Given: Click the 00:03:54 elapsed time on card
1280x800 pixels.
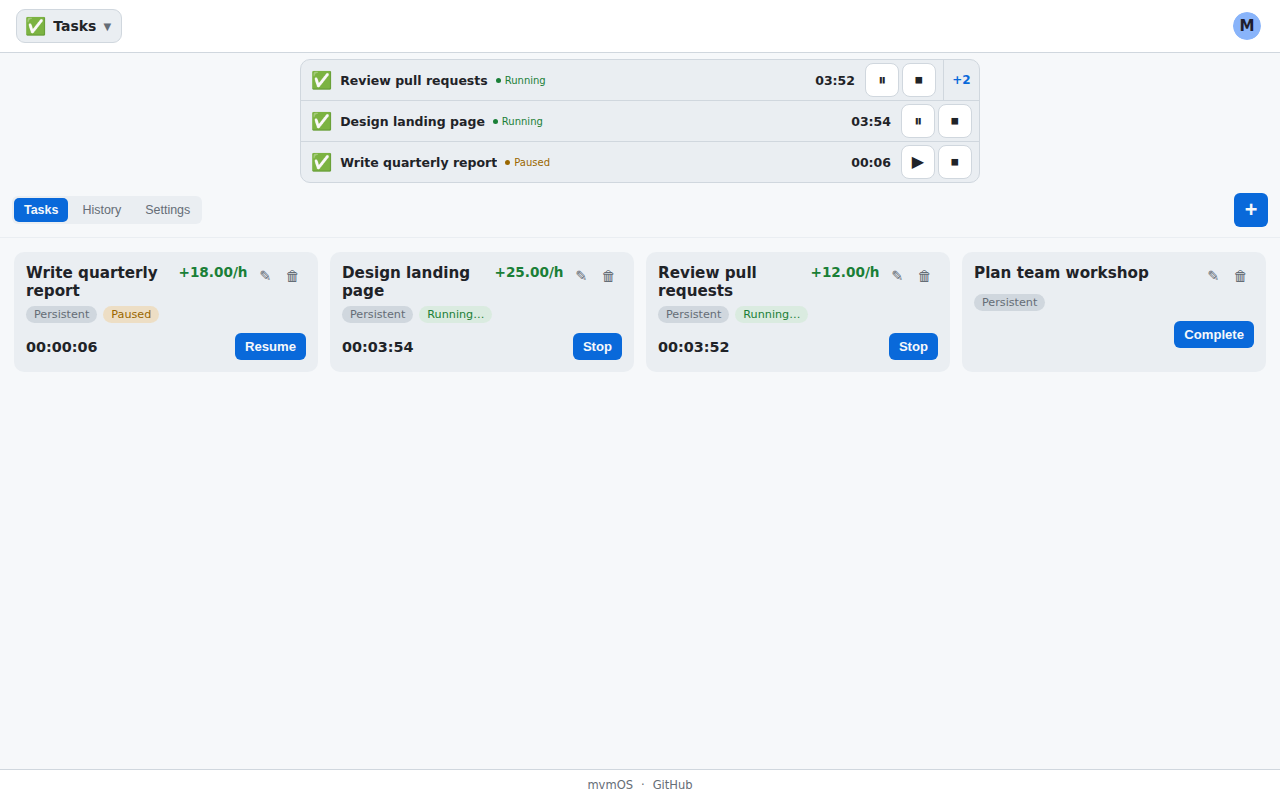Looking at the screenshot, I should click(x=378, y=347).
